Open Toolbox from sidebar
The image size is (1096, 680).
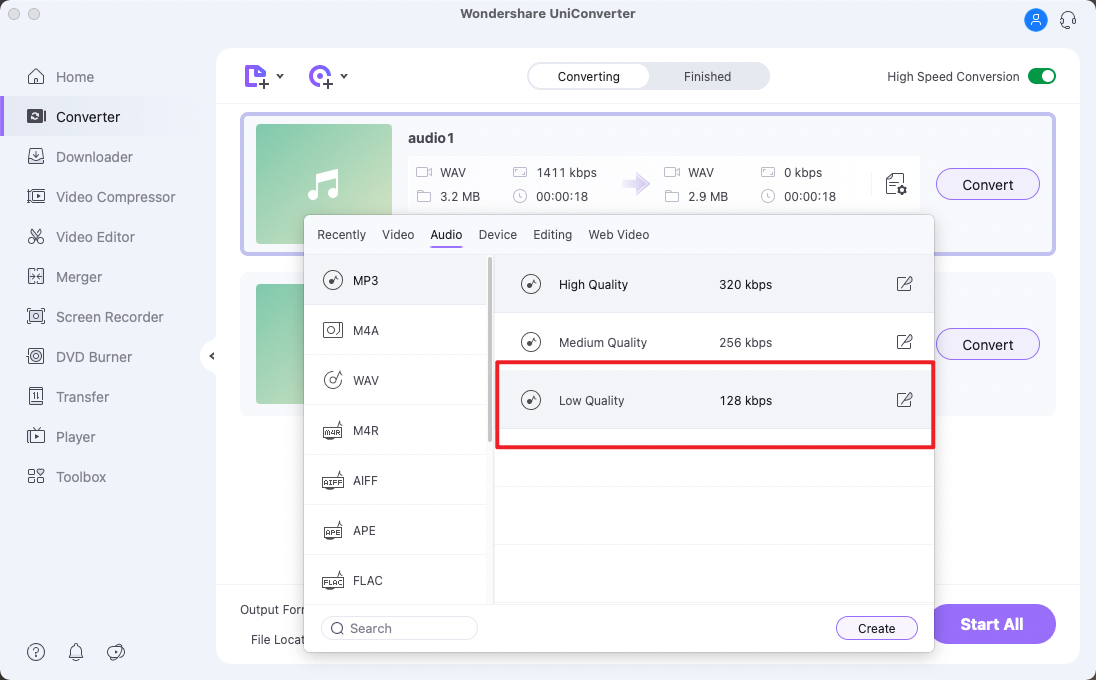pos(66,477)
